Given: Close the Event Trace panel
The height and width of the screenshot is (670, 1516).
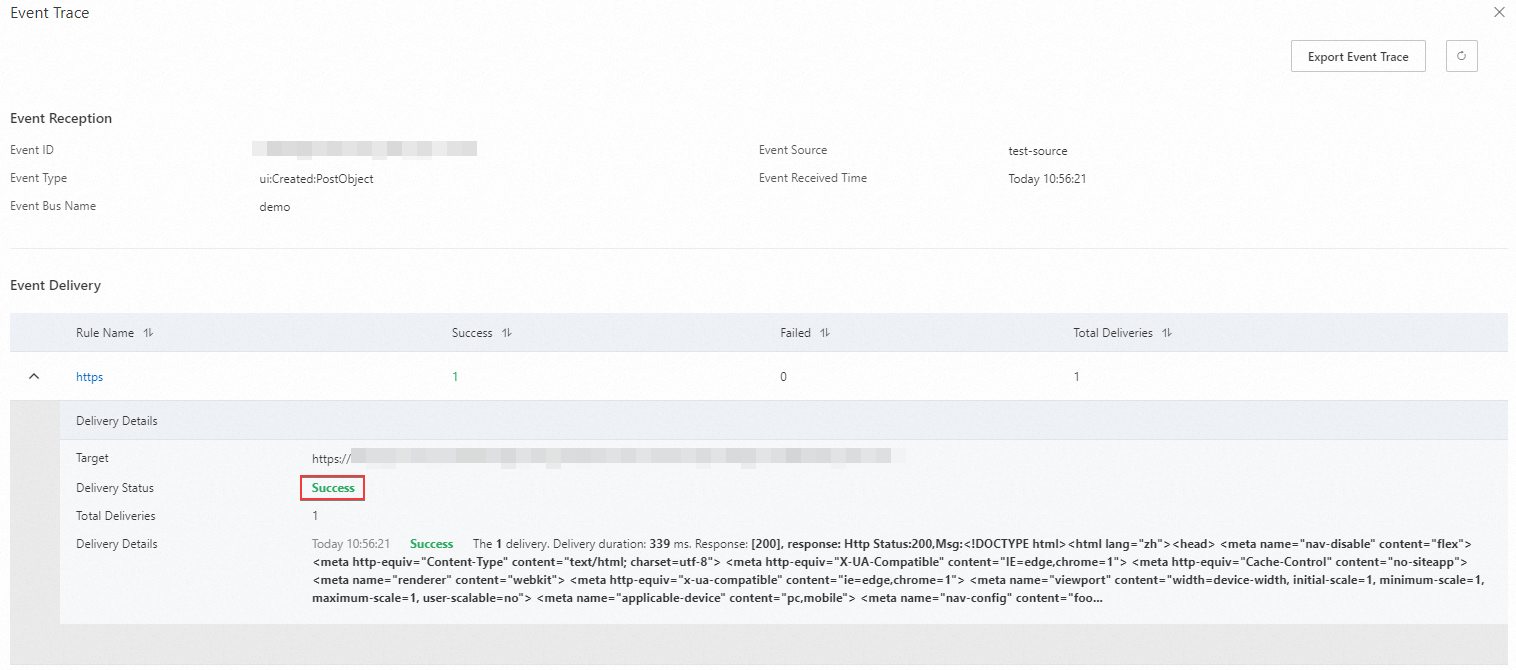Looking at the screenshot, I should coord(1498,13).
